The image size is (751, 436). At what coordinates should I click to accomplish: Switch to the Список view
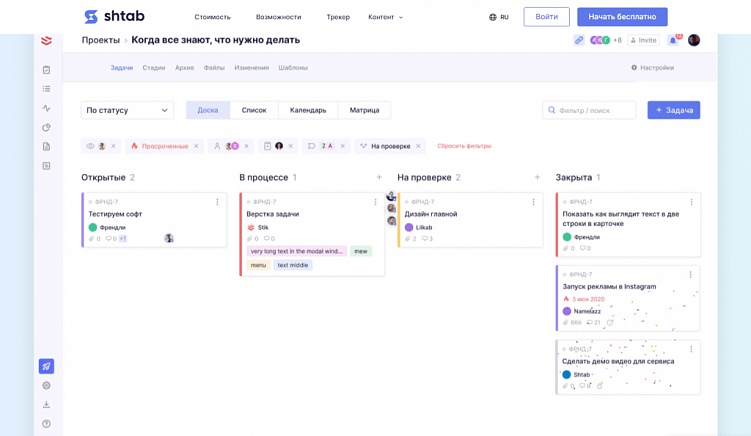[x=254, y=110]
